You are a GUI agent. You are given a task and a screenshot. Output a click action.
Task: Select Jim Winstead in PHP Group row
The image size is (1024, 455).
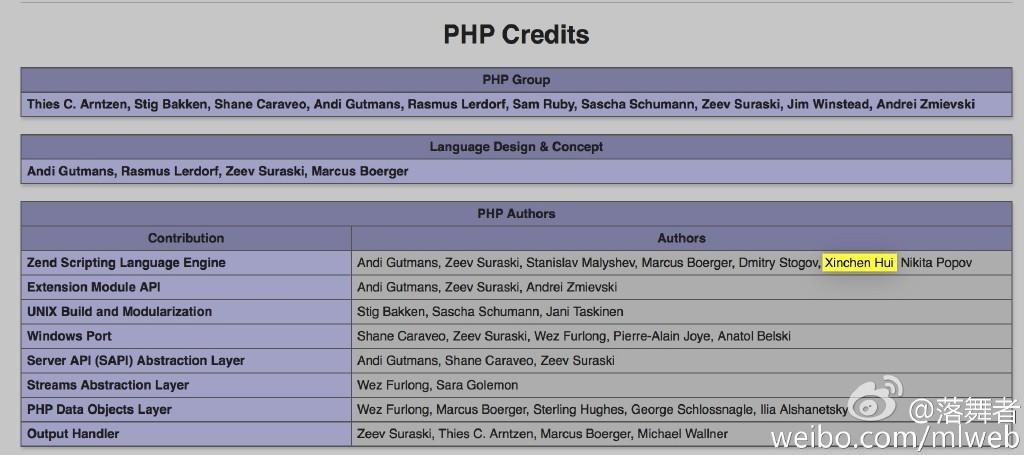(827, 104)
